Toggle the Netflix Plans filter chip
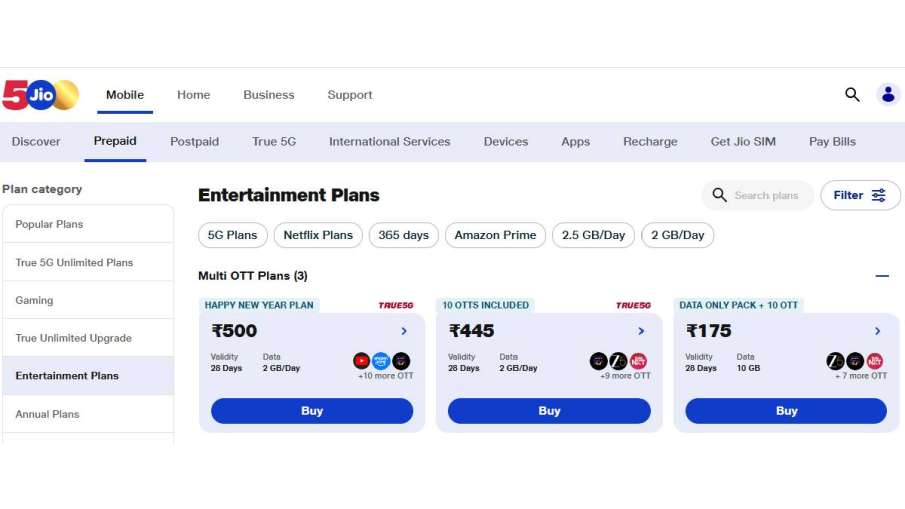The width and height of the screenshot is (905, 509). (x=318, y=236)
